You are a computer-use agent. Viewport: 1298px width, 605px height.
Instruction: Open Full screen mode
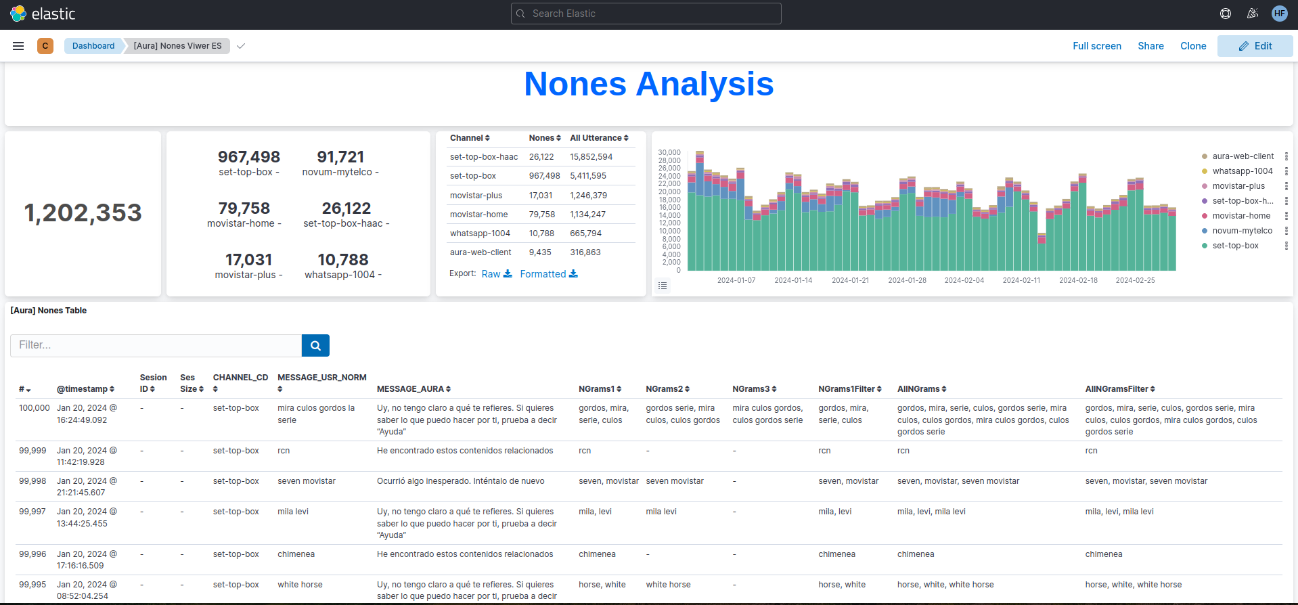[1097, 46]
